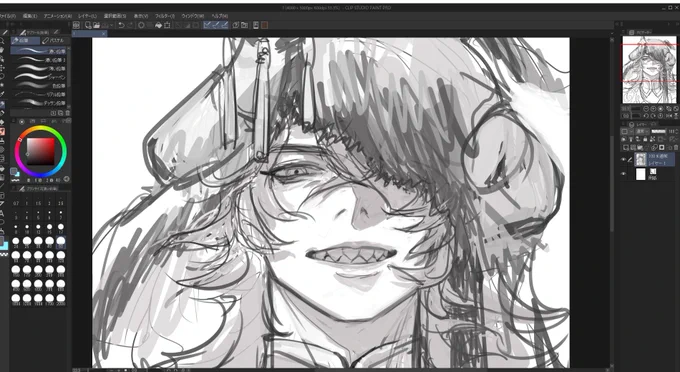The height and width of the screenshot is (372, 680).
Task: Toggle the first Snap to ruler button
Action: [207, 25]
